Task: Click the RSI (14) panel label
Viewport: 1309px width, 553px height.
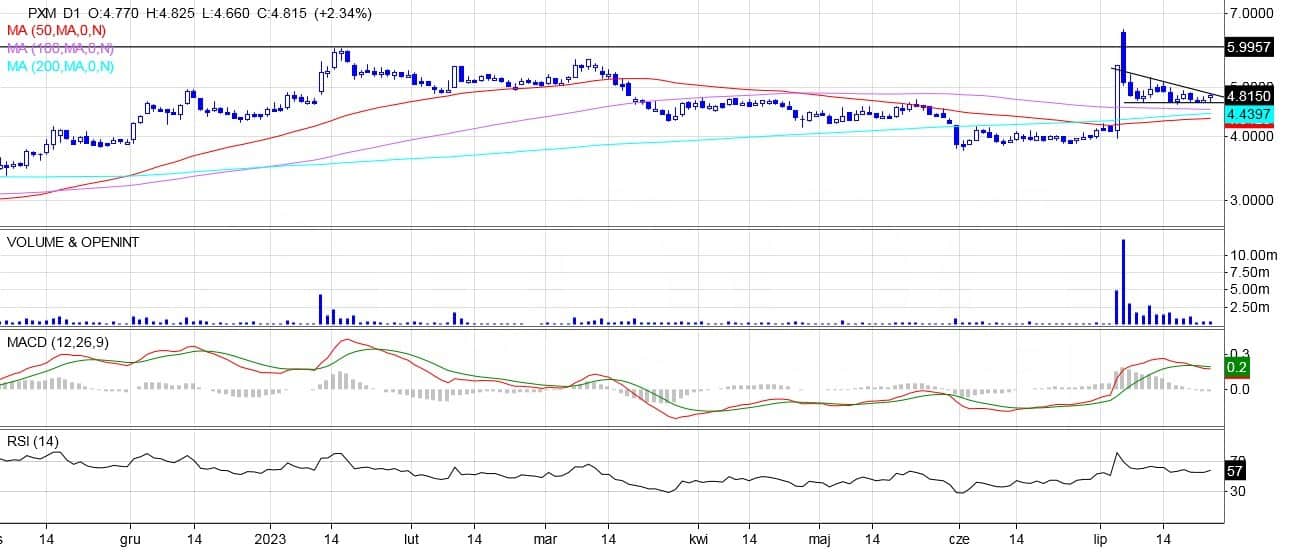Action: [x=33, y=441]
